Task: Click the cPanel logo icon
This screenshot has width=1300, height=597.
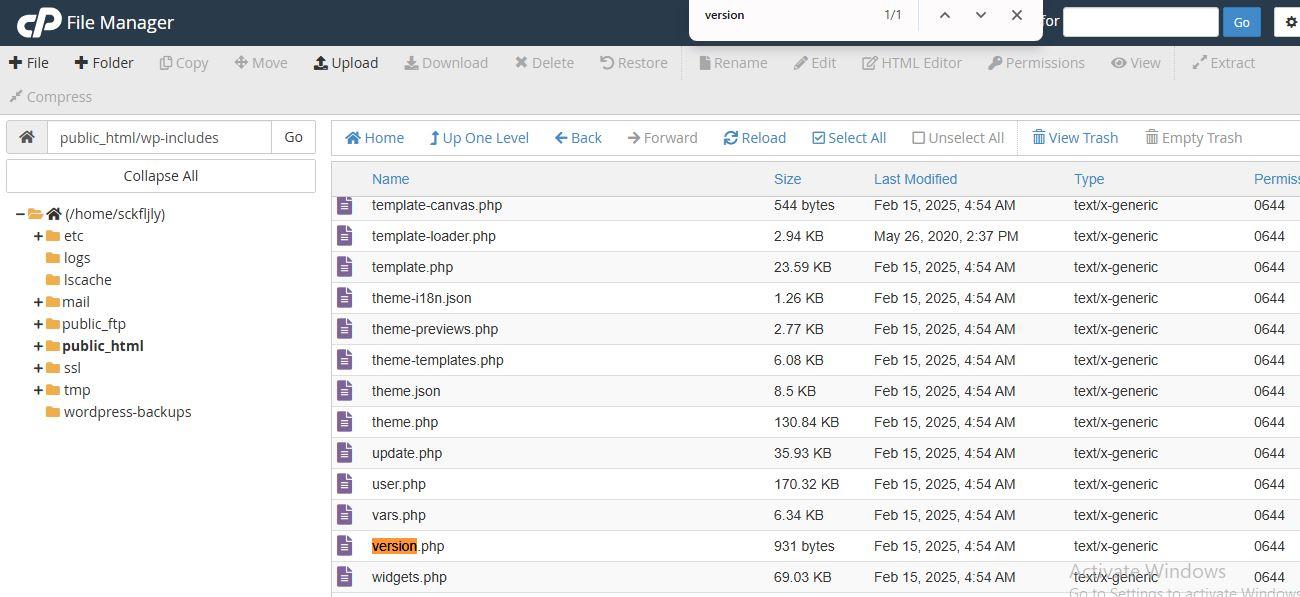Action: click(39, 22)
